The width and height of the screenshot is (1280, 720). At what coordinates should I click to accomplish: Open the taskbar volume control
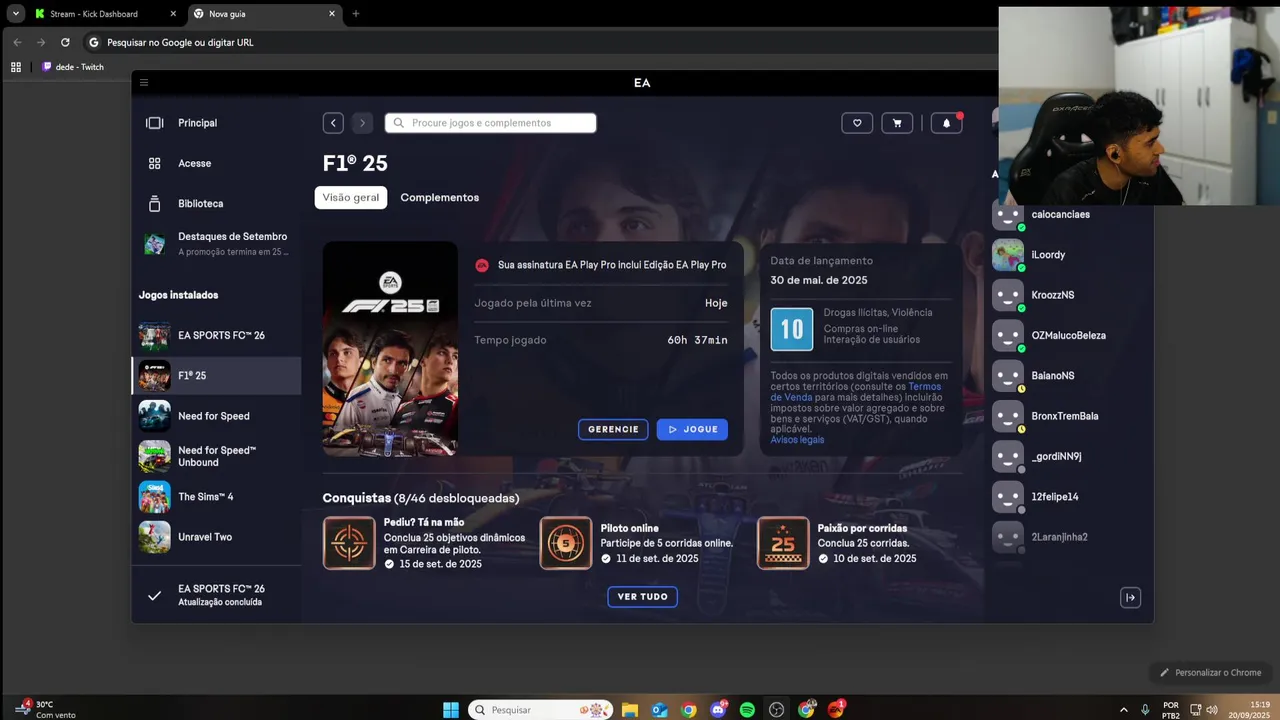click(1212, 710)
